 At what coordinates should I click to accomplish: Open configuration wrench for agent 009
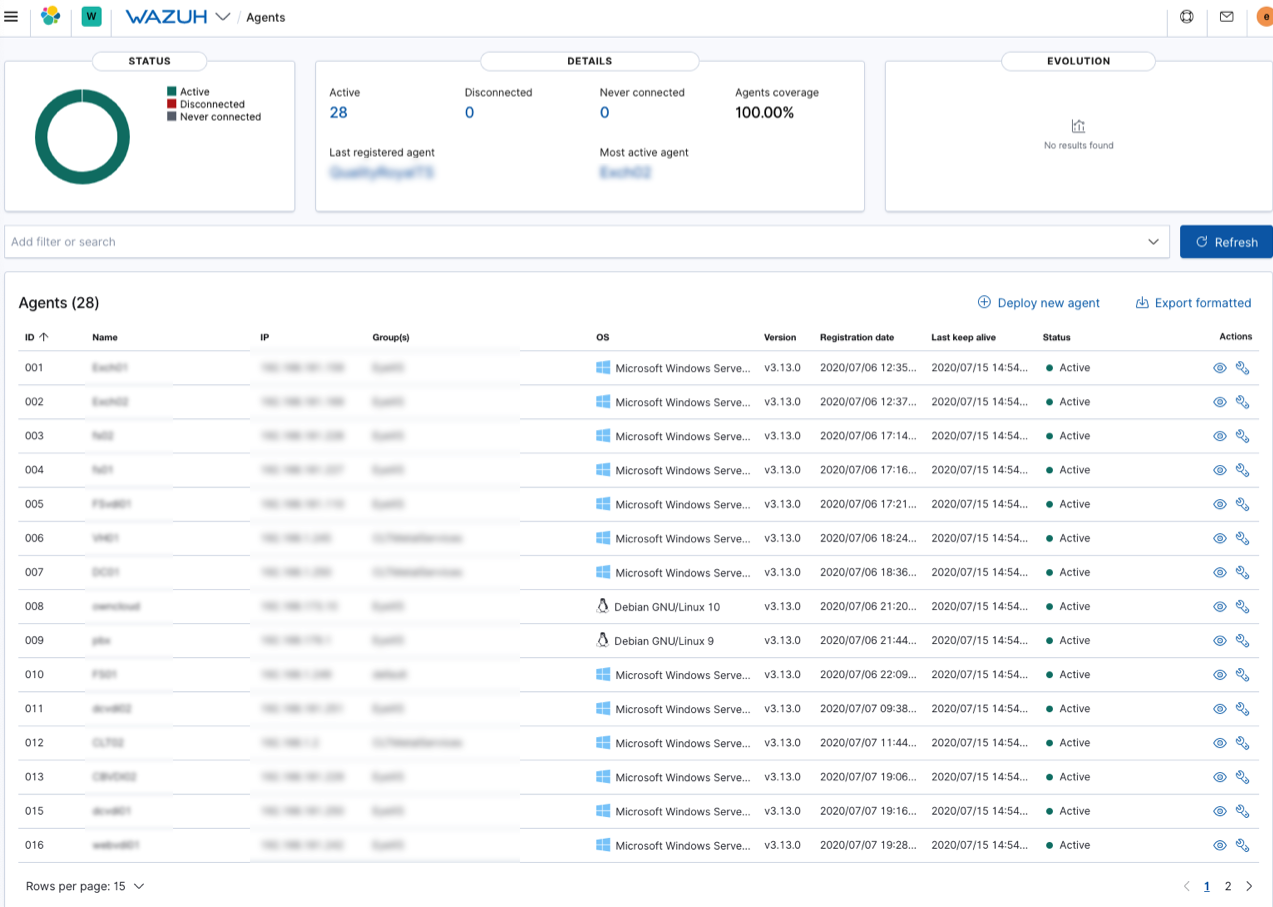tap(1242, 641)
